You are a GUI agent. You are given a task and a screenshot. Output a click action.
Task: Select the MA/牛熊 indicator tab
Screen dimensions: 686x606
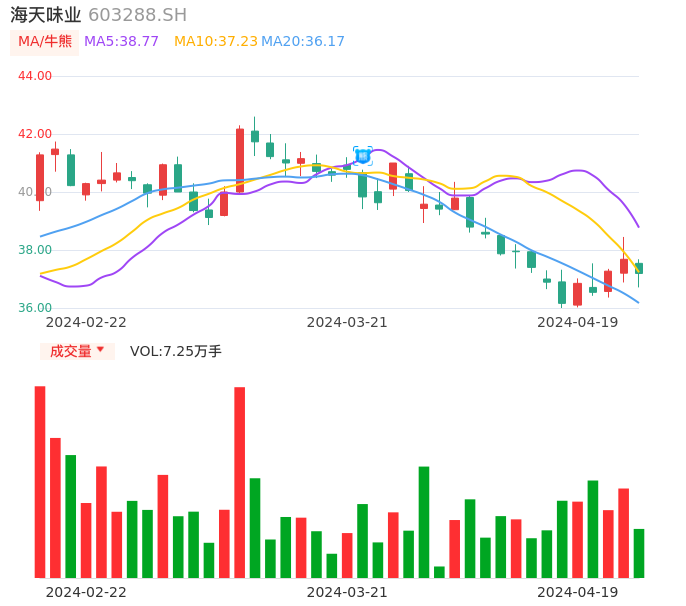tap(44, 42)
